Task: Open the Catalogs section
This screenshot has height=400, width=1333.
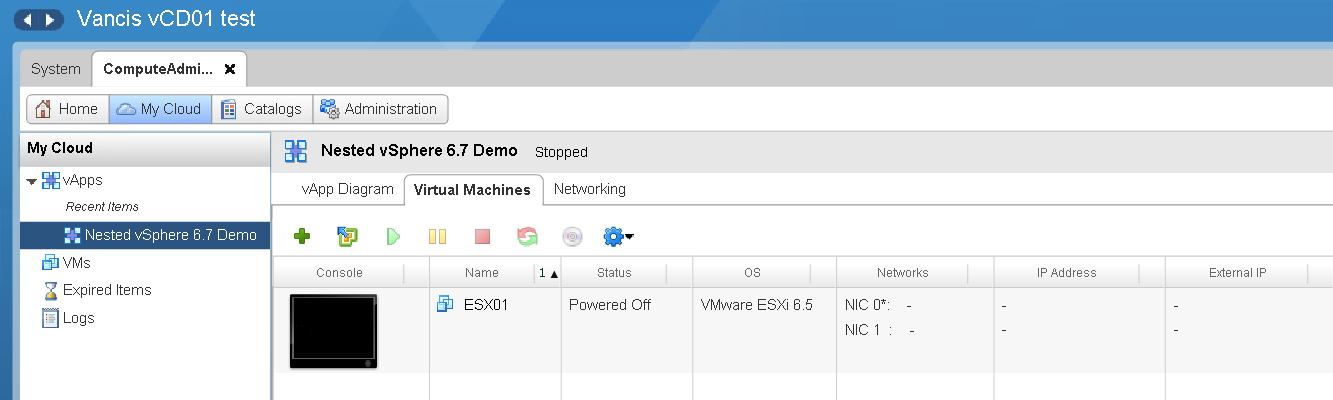Action: click(x=262, y=109)
